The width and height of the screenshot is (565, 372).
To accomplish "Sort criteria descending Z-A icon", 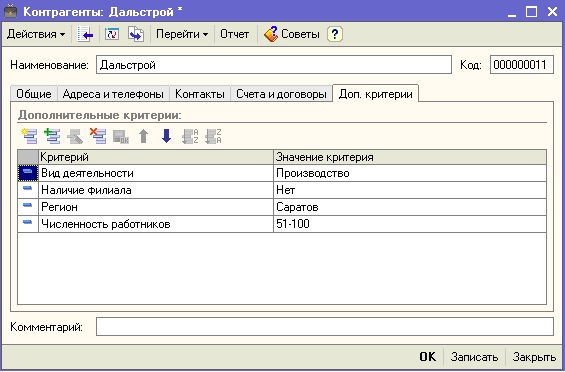I will 213,136.
